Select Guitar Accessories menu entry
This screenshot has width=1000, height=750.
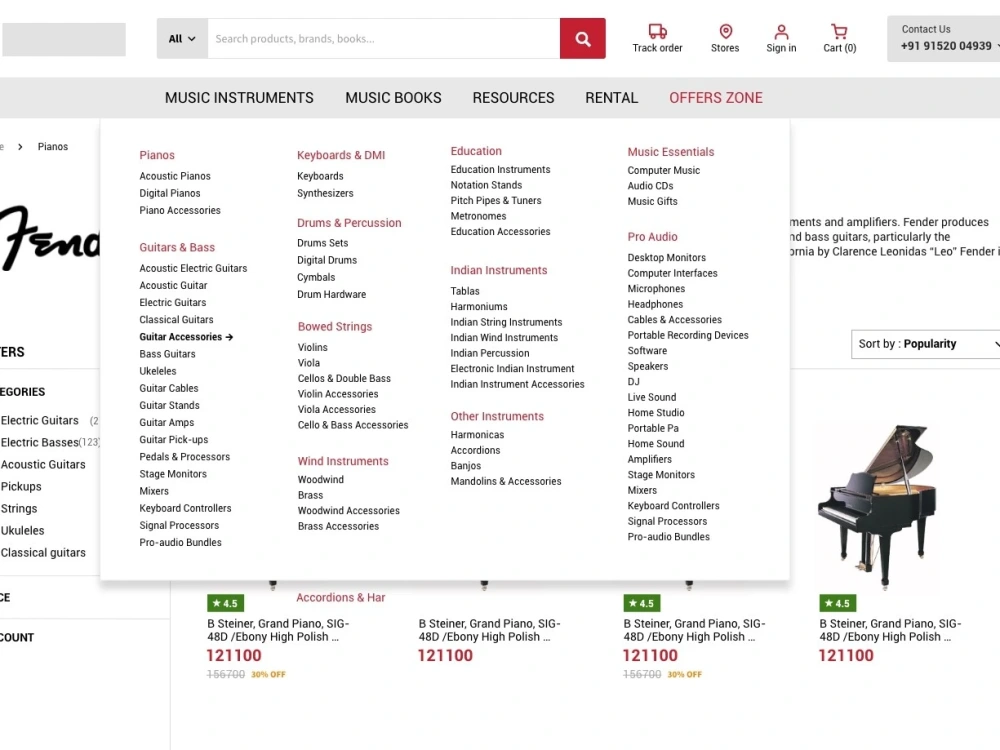coord(186,337)
